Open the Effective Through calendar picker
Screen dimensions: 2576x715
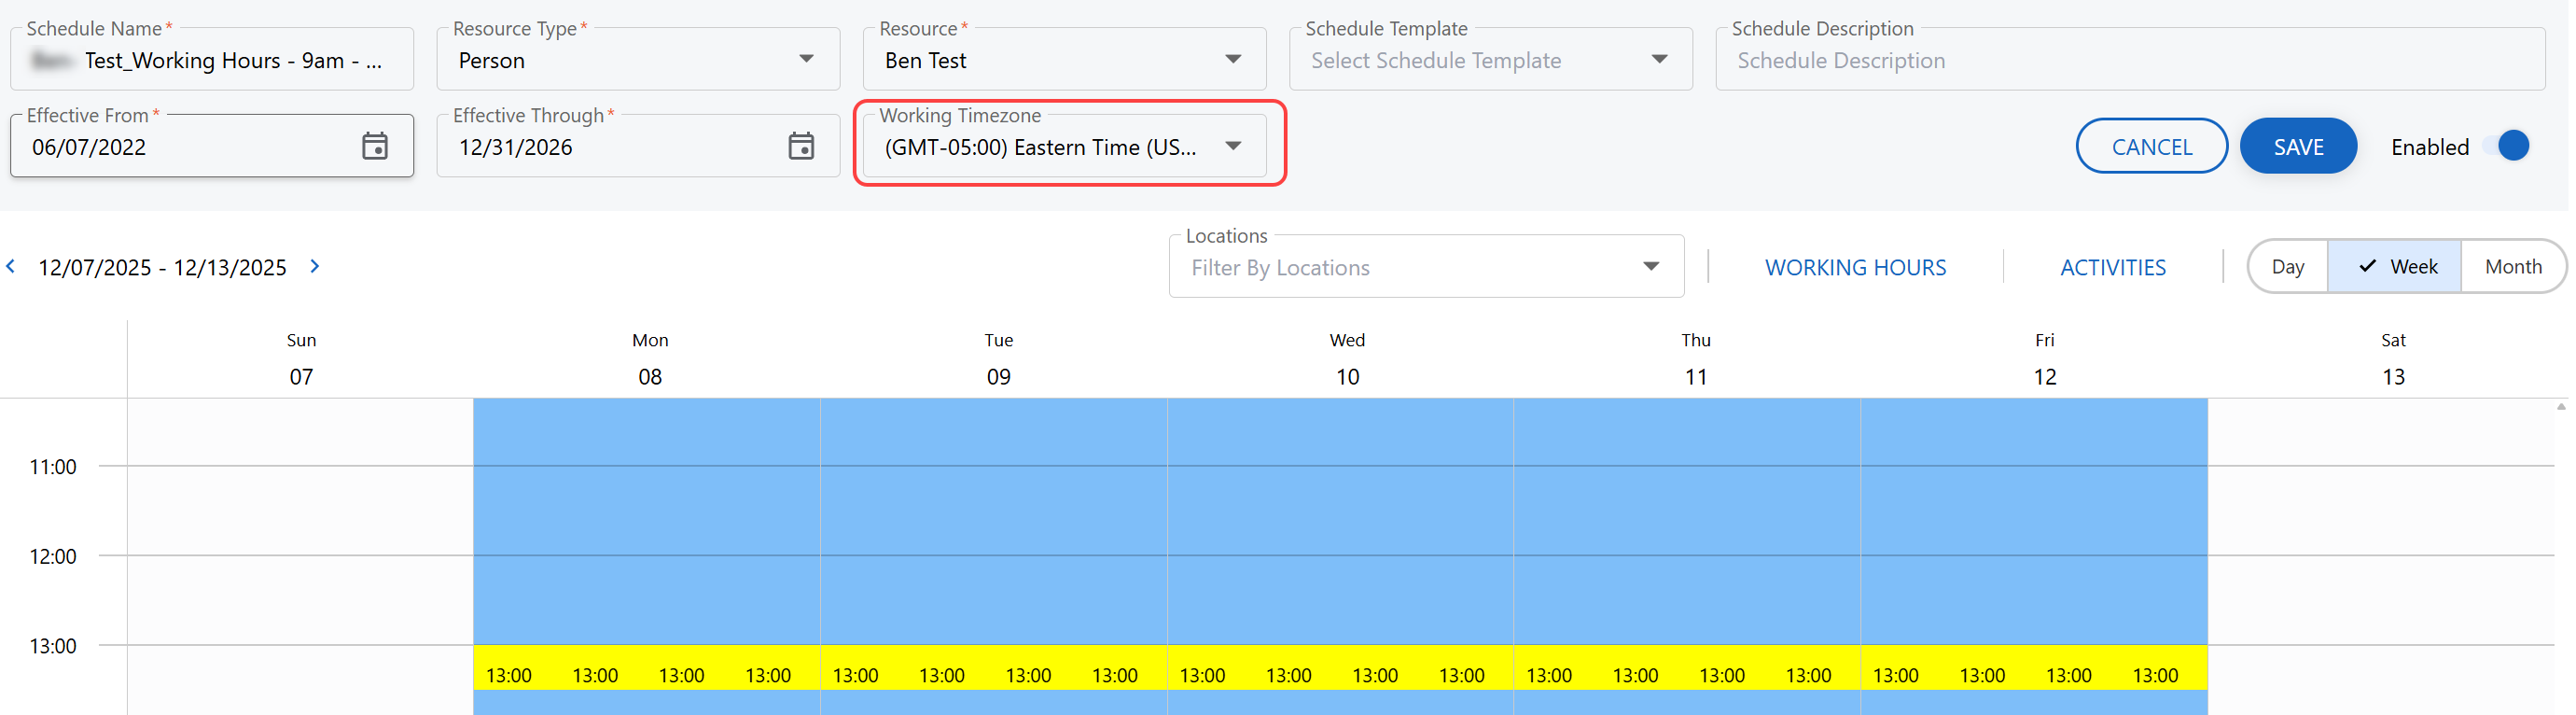(x=800, y=147)
